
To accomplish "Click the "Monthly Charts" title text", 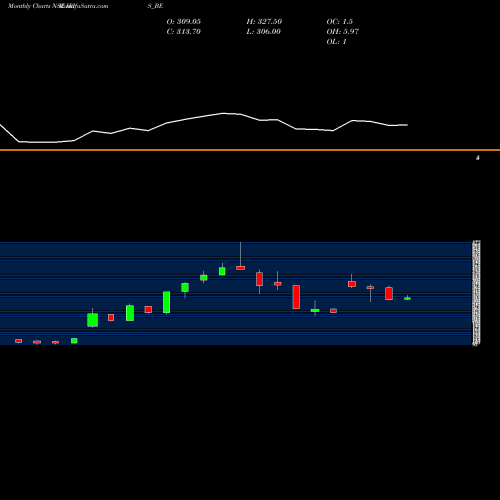I will coord(29,6).
